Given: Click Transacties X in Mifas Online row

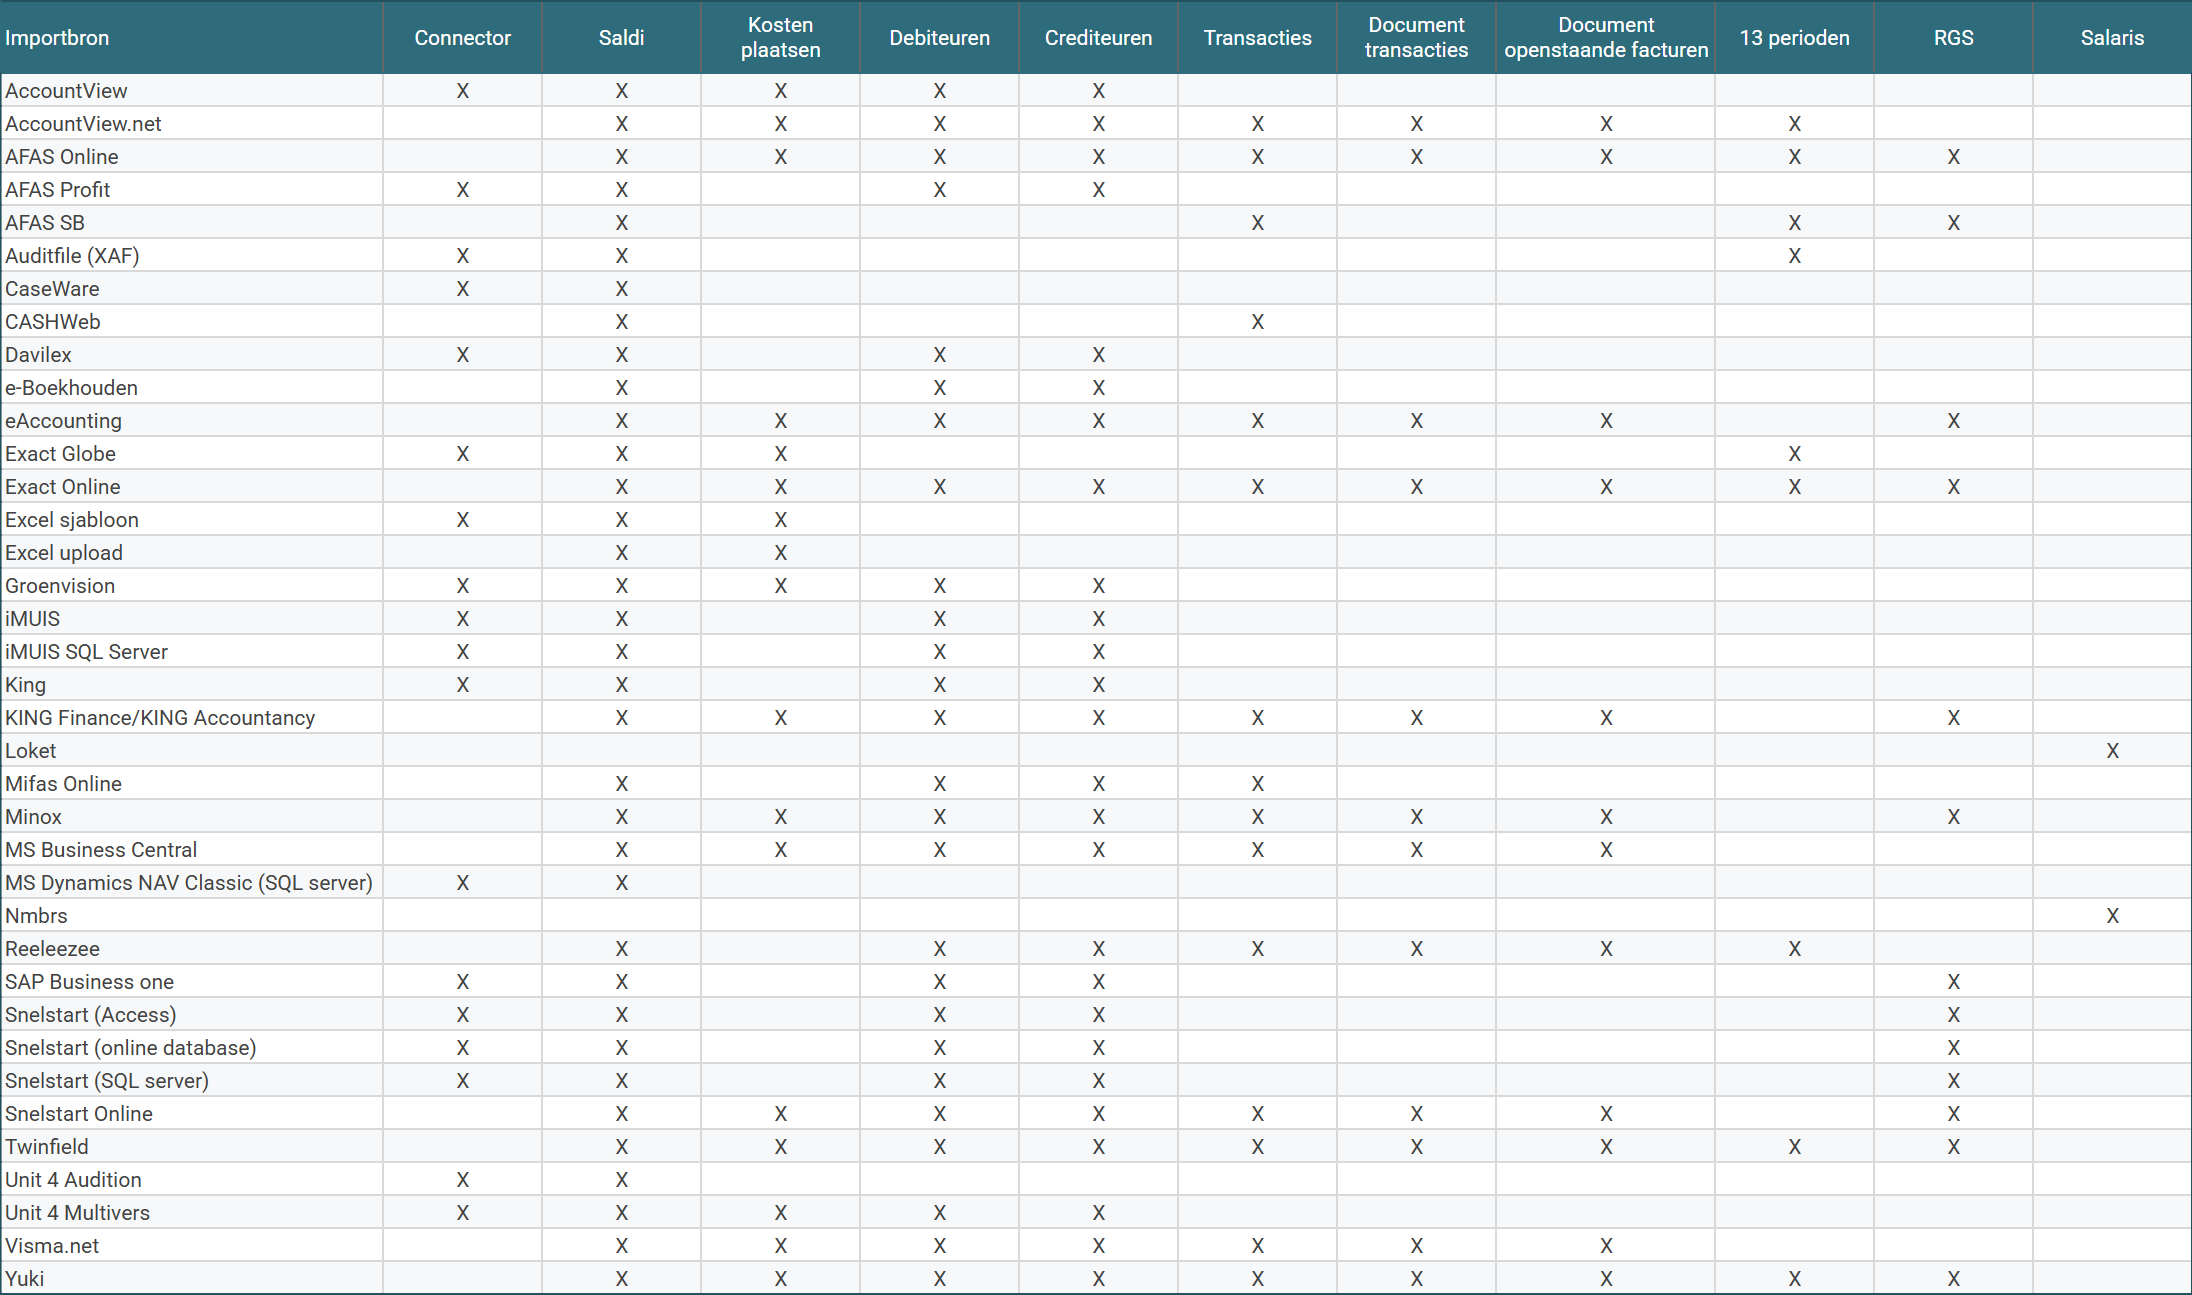Looking at the screenshot, I should click(1257, 784).
